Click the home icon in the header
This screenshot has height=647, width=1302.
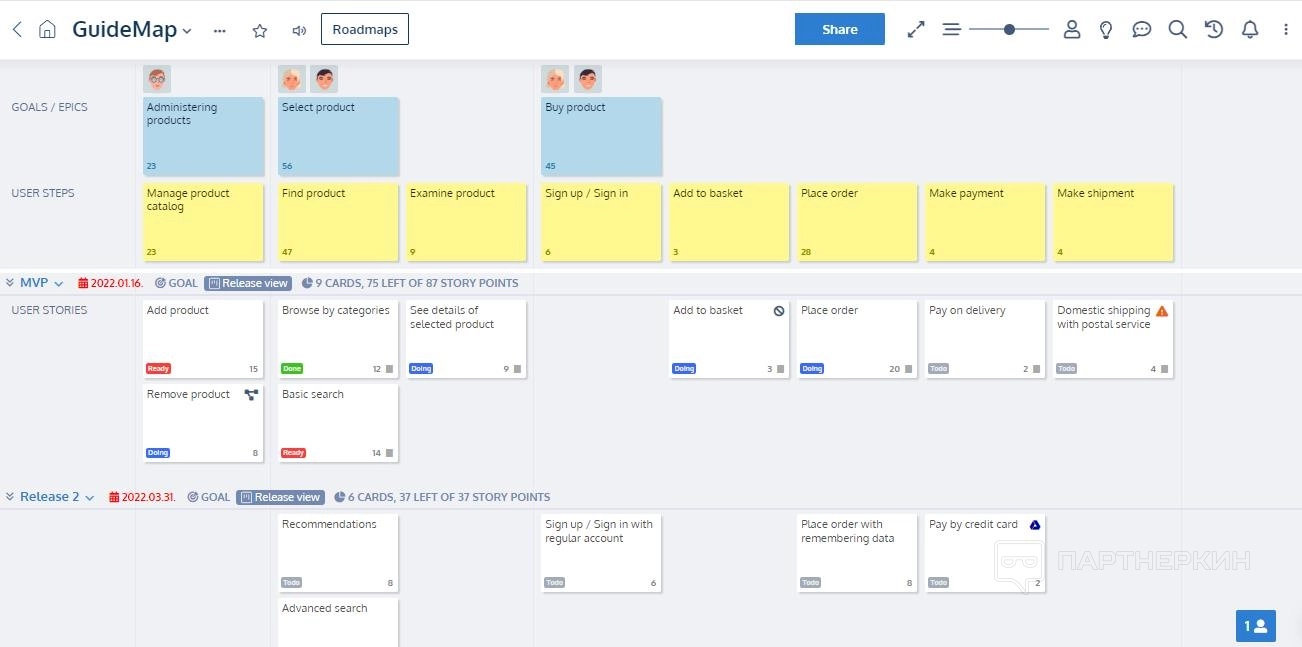click(47, 30)
